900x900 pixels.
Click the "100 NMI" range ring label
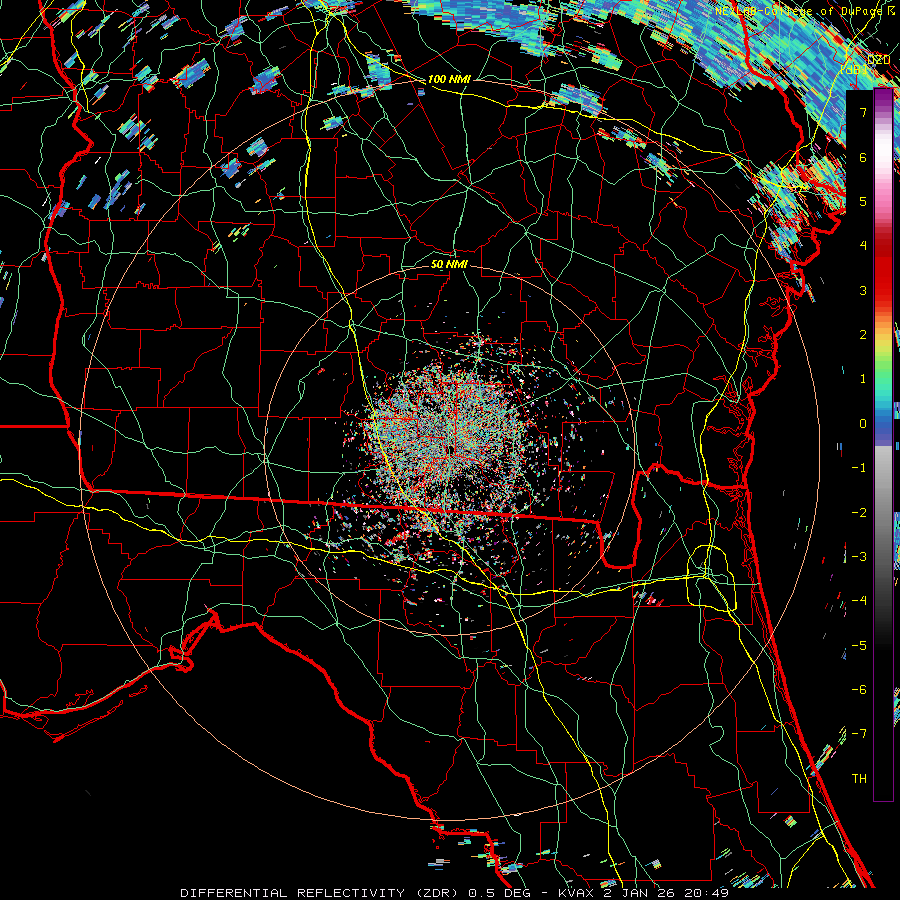(x=449, y=79)
